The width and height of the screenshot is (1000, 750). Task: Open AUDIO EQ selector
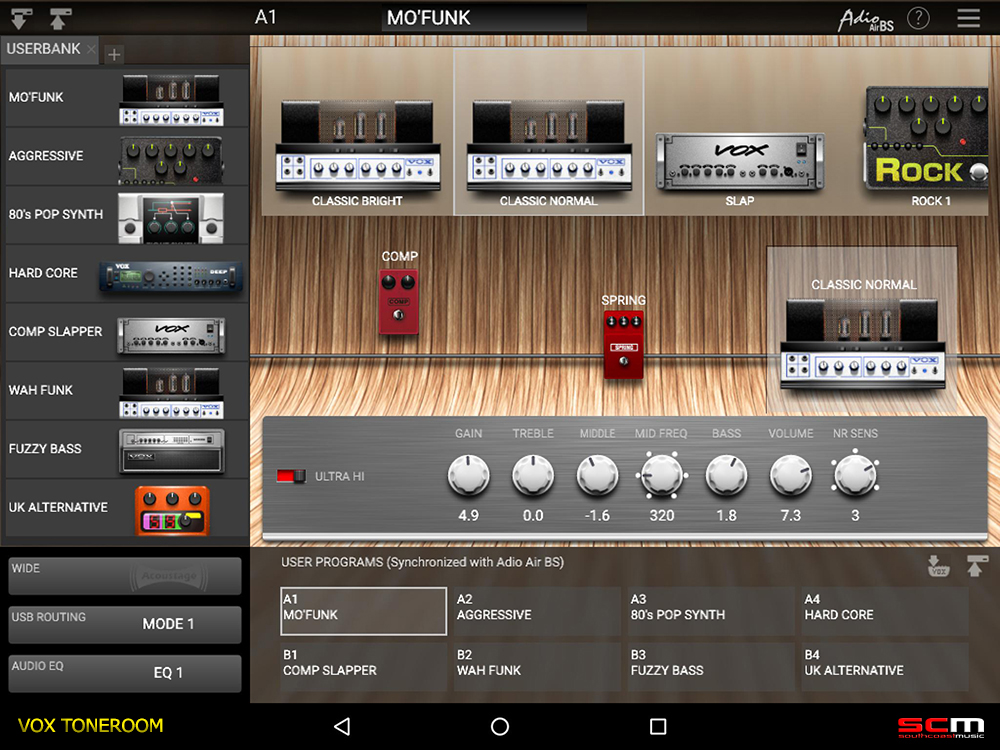(125, 673)
